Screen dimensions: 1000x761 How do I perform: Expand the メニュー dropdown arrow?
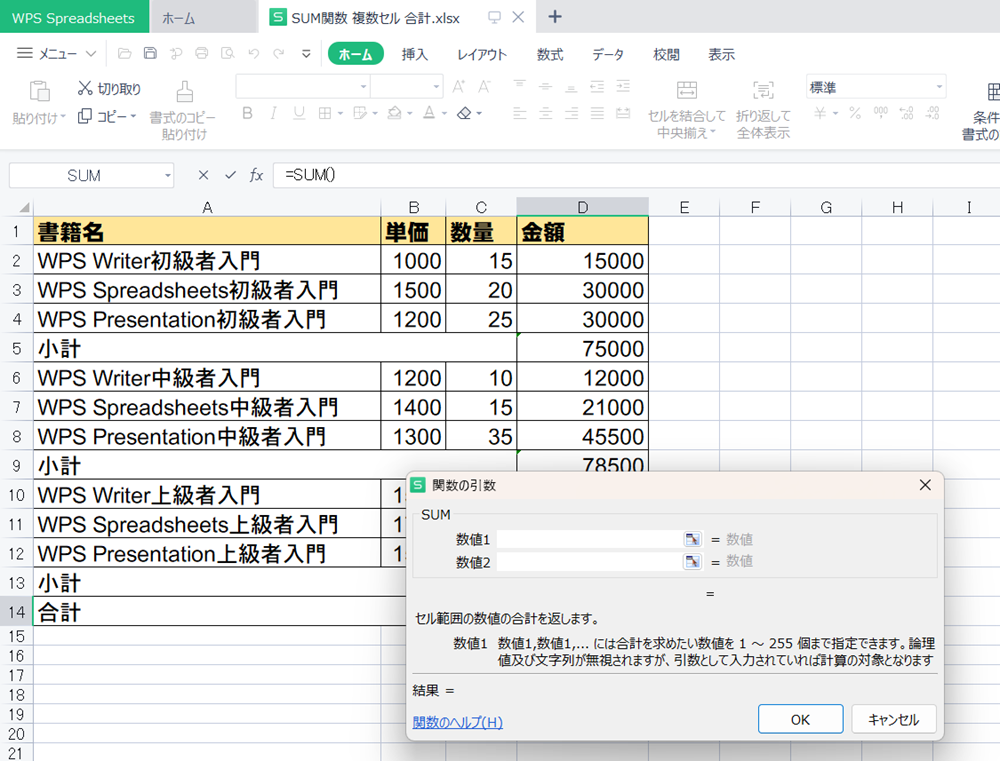tap(91, 54)
